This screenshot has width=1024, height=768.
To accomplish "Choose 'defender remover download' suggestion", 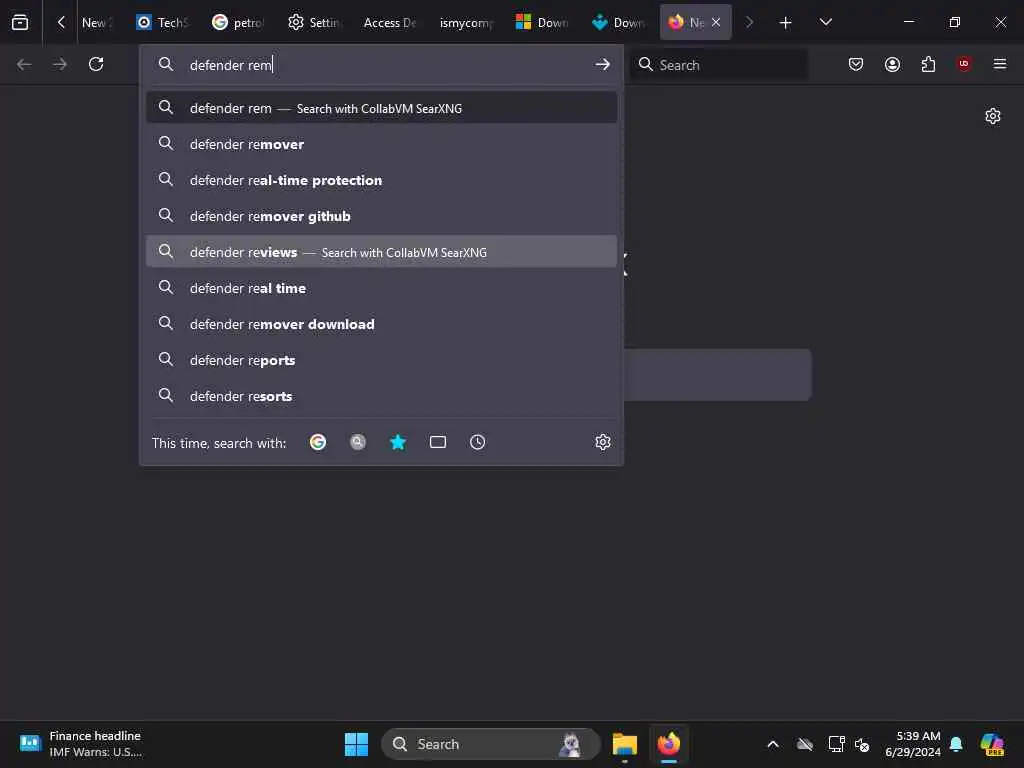I will point(381,323).
